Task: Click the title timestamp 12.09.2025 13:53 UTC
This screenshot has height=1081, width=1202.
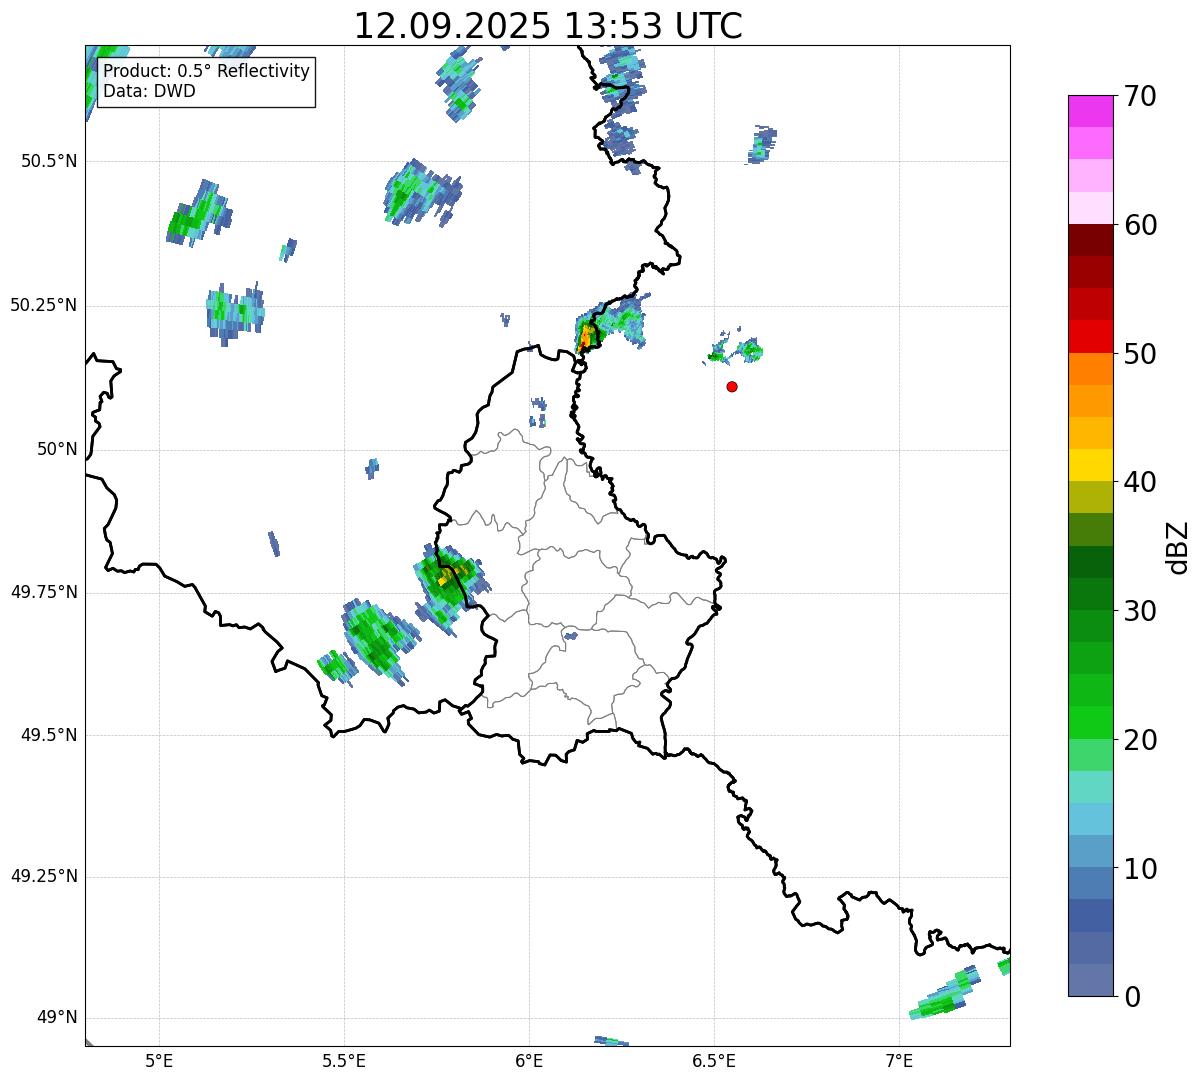Action: [548, 26]
